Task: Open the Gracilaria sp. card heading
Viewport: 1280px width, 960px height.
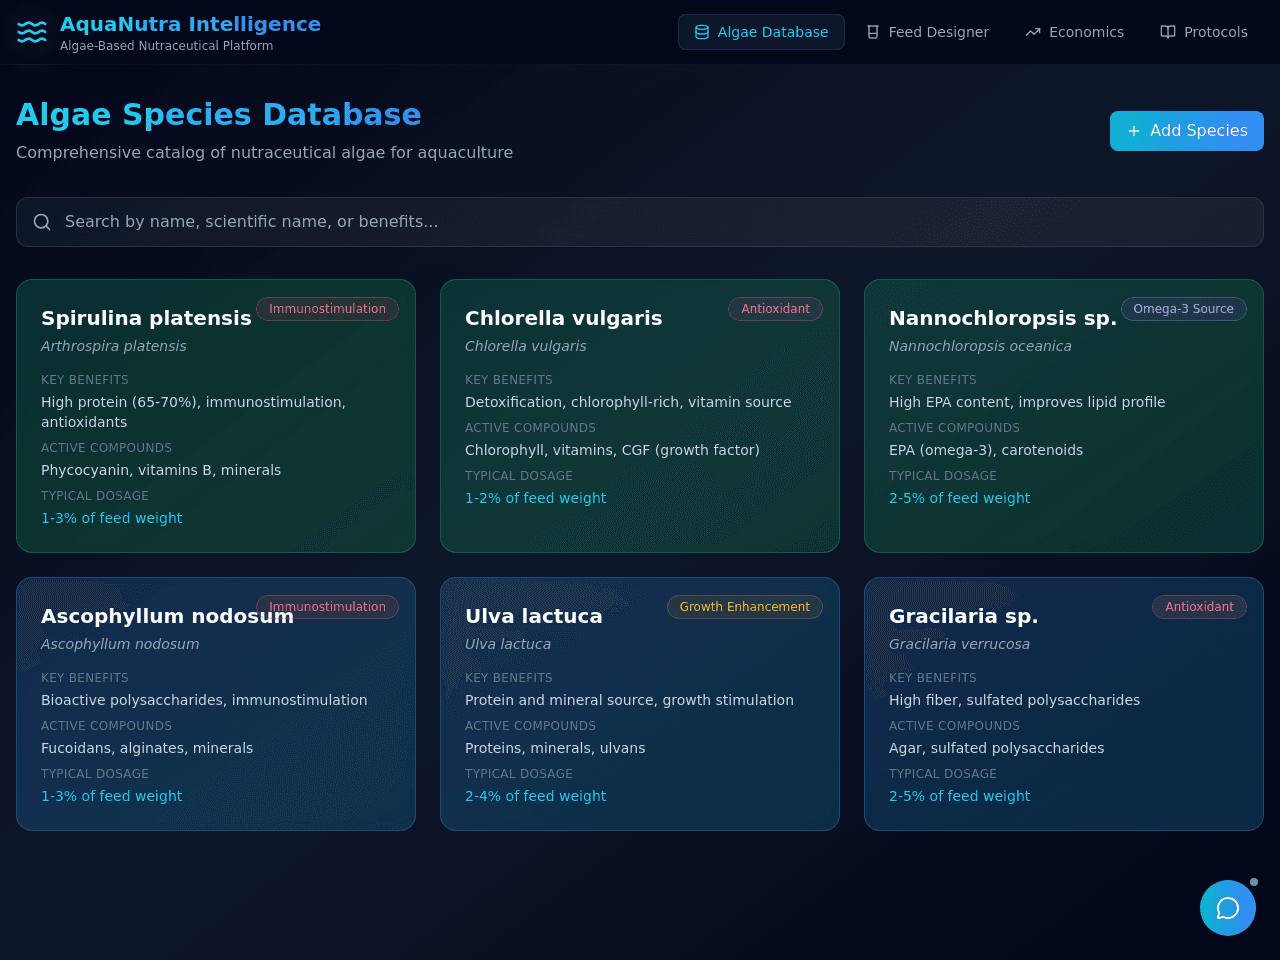Action: click(963, 616)
